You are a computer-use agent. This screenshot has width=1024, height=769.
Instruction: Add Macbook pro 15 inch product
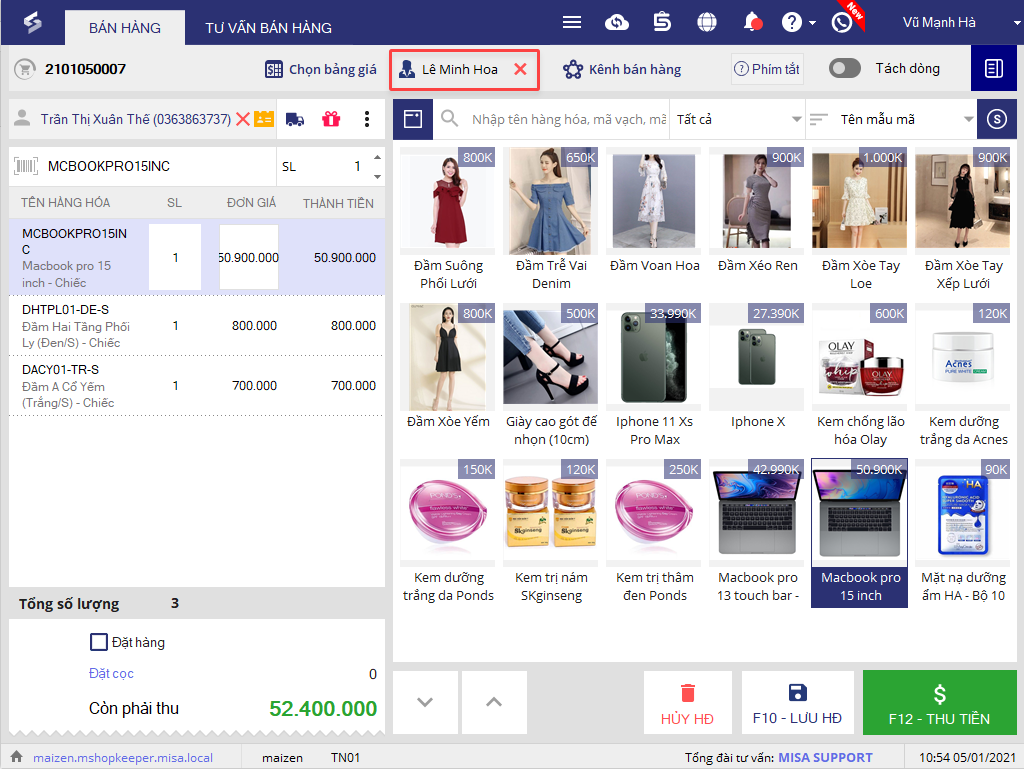pos(859,533)
